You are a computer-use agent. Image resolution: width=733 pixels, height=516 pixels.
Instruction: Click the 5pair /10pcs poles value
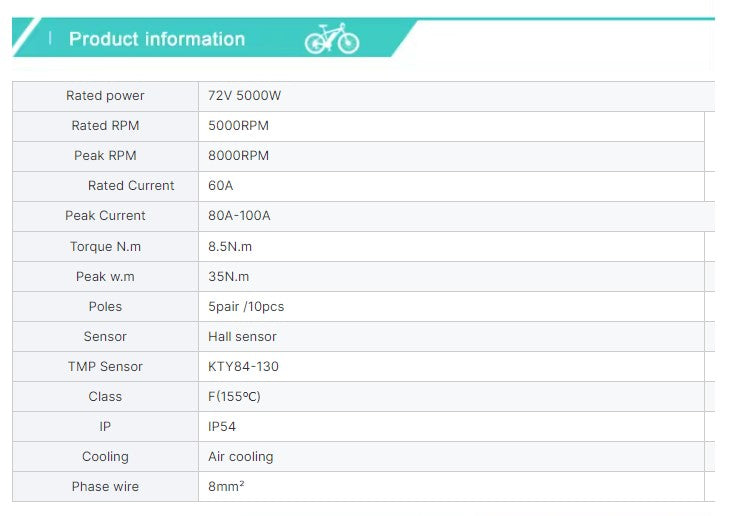[246, 306]
